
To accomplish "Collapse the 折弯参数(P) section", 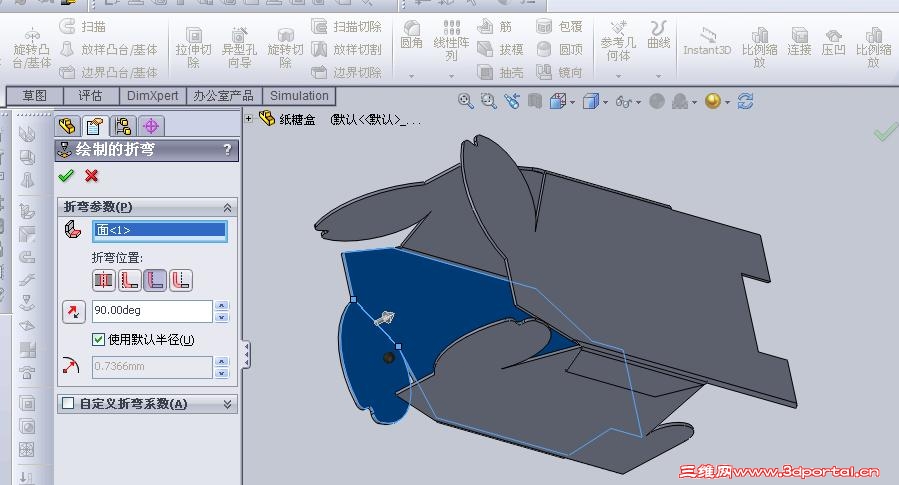I will tap(227, 208).
